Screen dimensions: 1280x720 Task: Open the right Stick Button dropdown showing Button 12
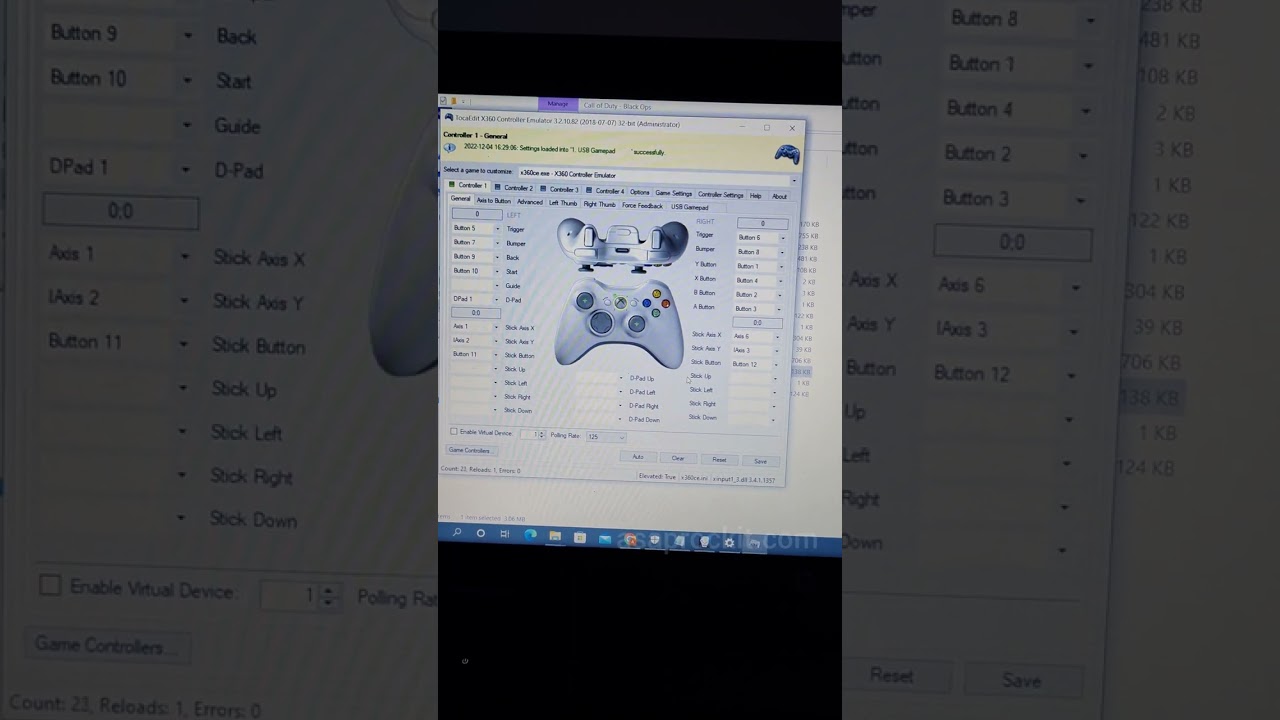click(756, 364)
